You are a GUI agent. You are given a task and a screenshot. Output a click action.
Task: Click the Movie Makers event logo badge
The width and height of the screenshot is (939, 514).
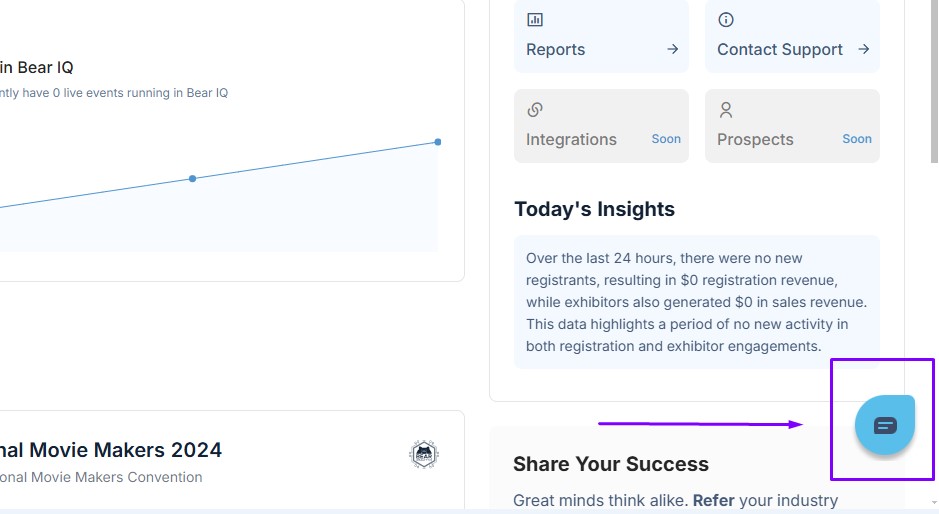tap(424, 455)
